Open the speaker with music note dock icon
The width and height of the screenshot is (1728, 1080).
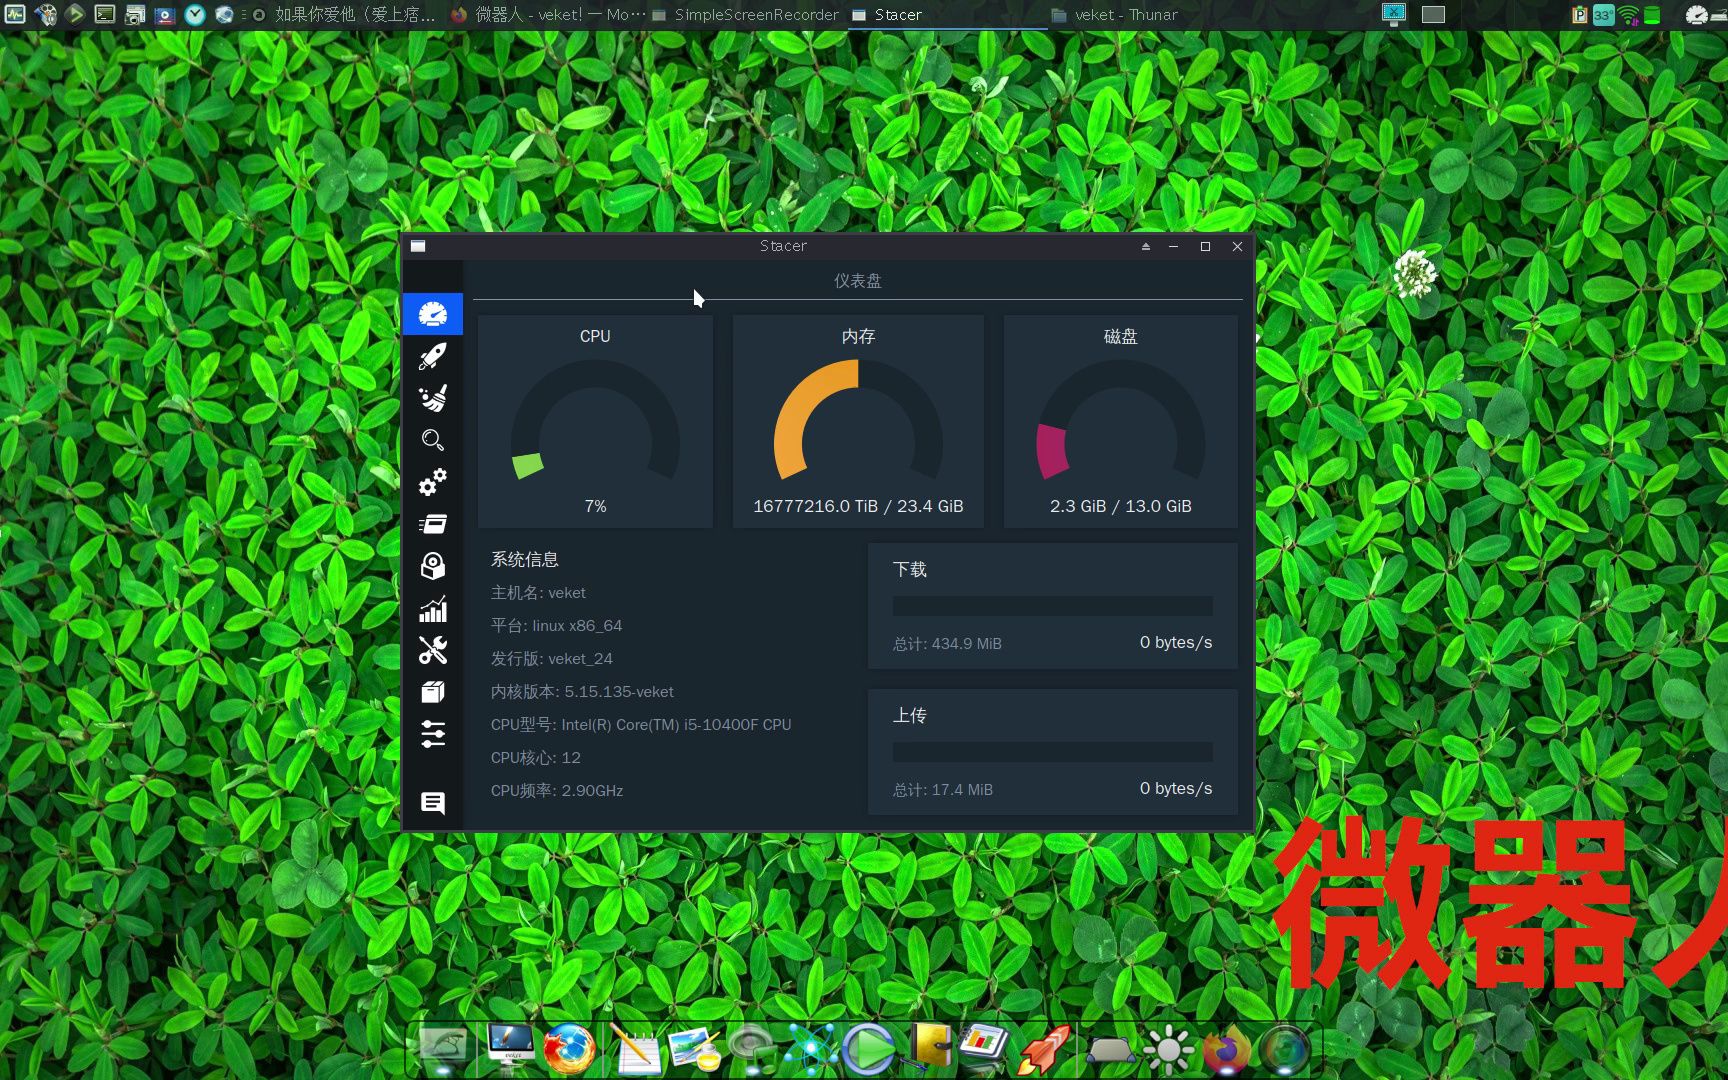pyautogui.click(x=753, y=1049)
